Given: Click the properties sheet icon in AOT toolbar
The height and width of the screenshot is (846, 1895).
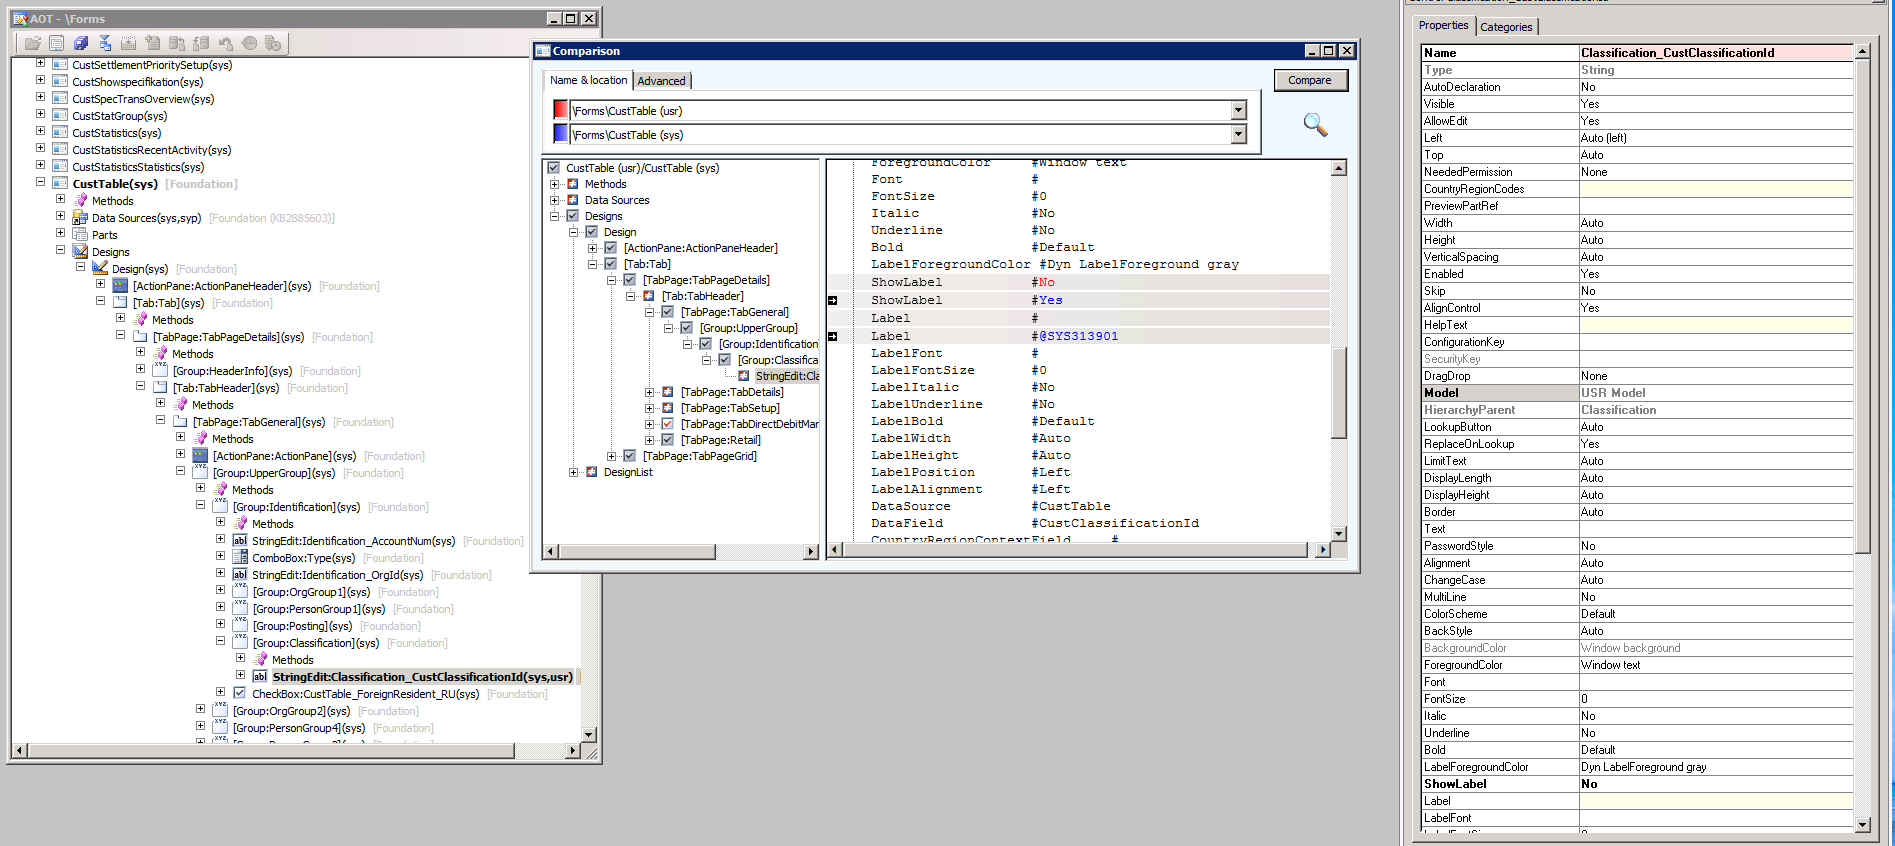Looking at the screenshot, I should tap(57, 43).
